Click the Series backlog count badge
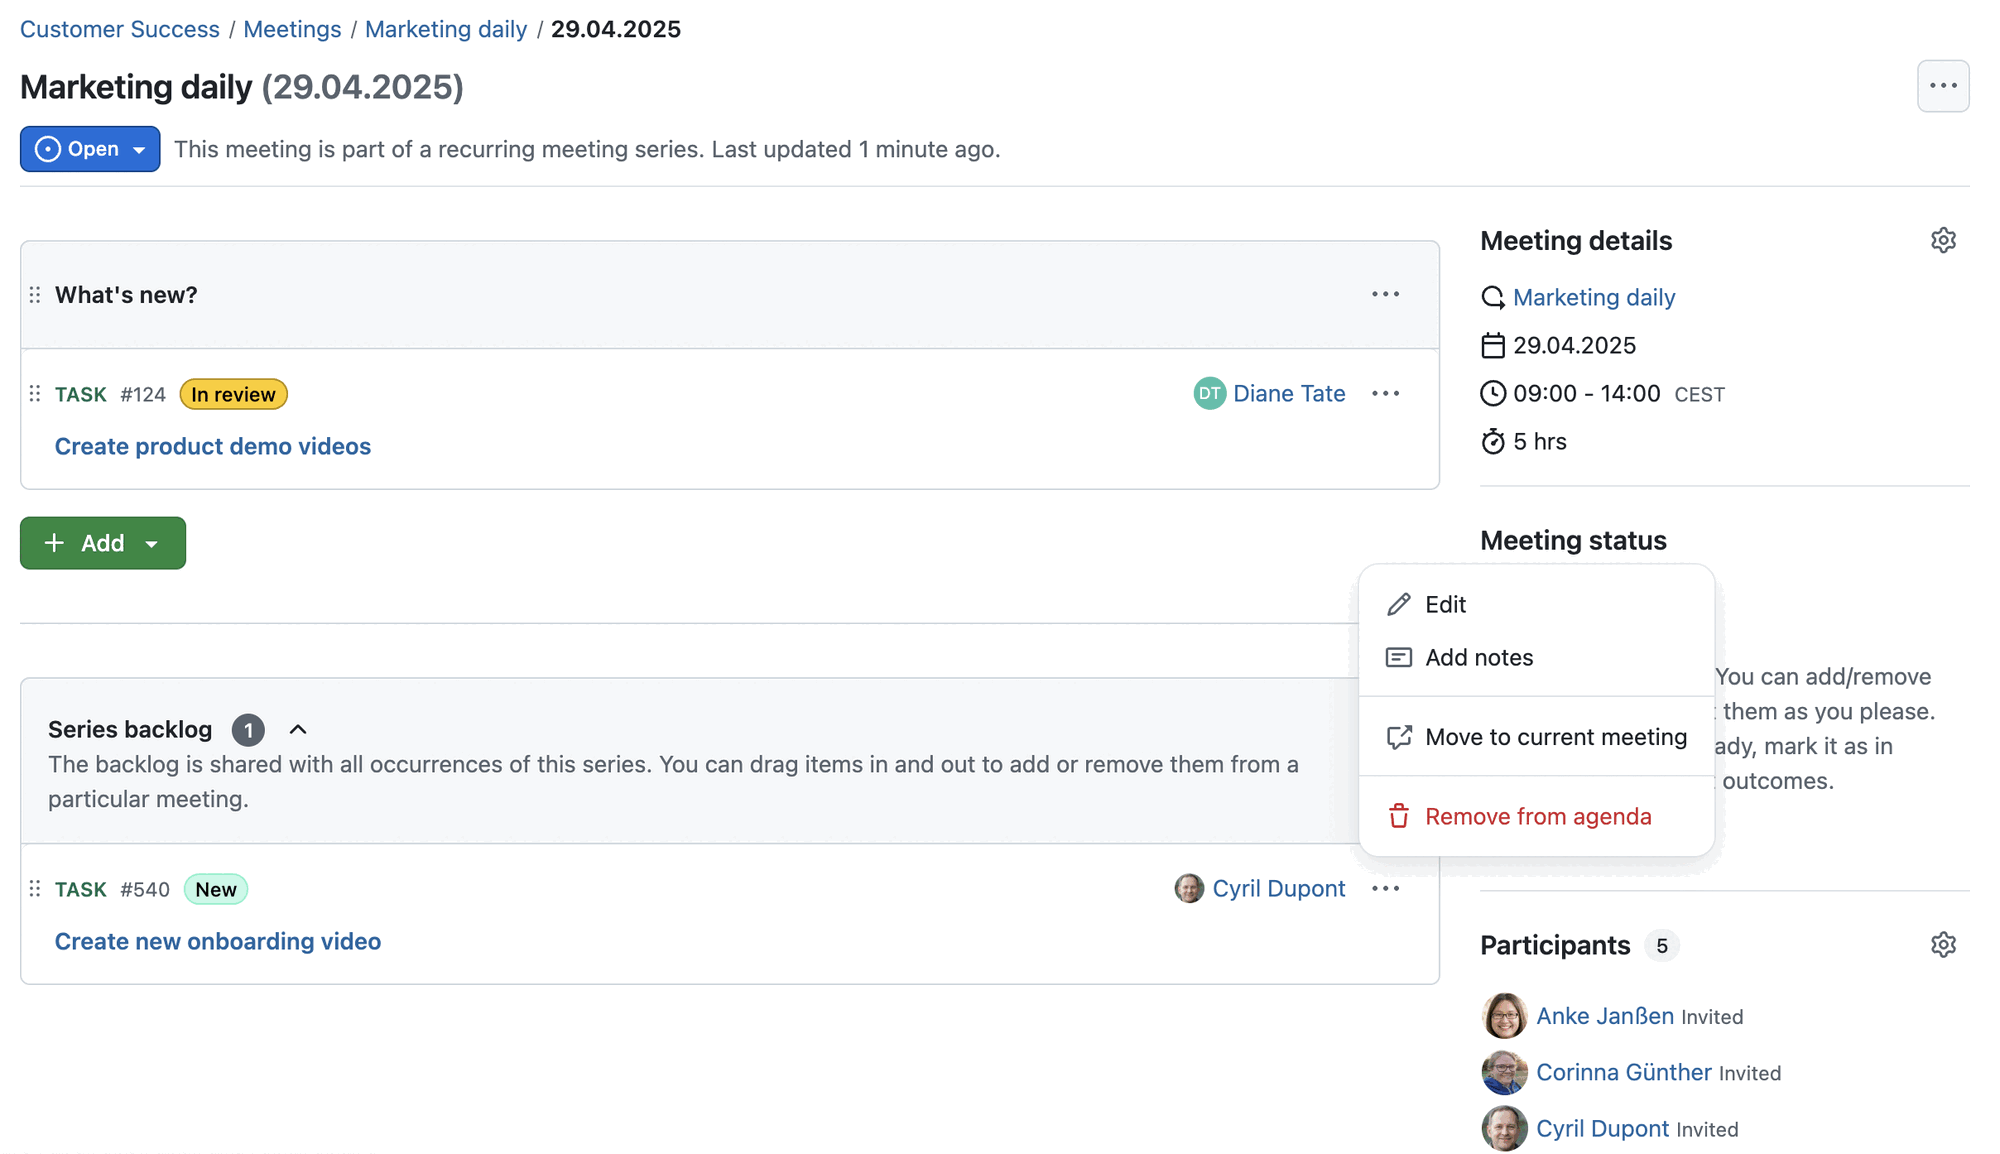This screenshot has width=2000, height=1154. coord(248,729)
